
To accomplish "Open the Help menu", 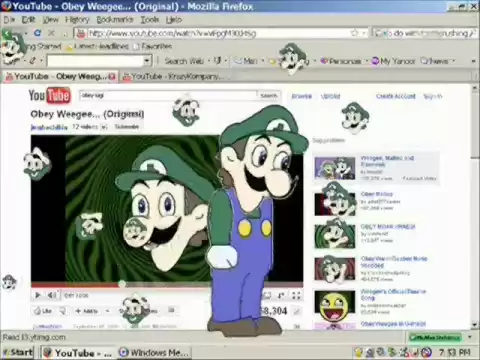I will click(174, 20).
